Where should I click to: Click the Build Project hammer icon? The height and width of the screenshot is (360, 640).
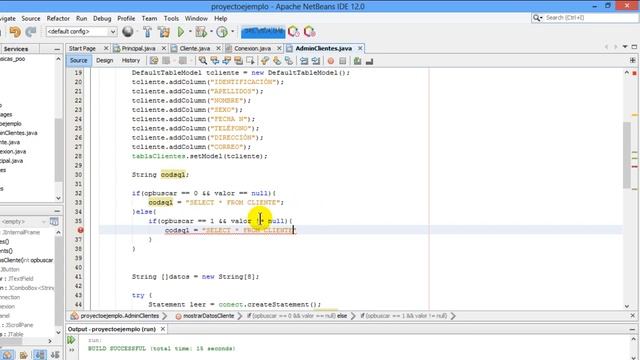(x=147, y=32)
